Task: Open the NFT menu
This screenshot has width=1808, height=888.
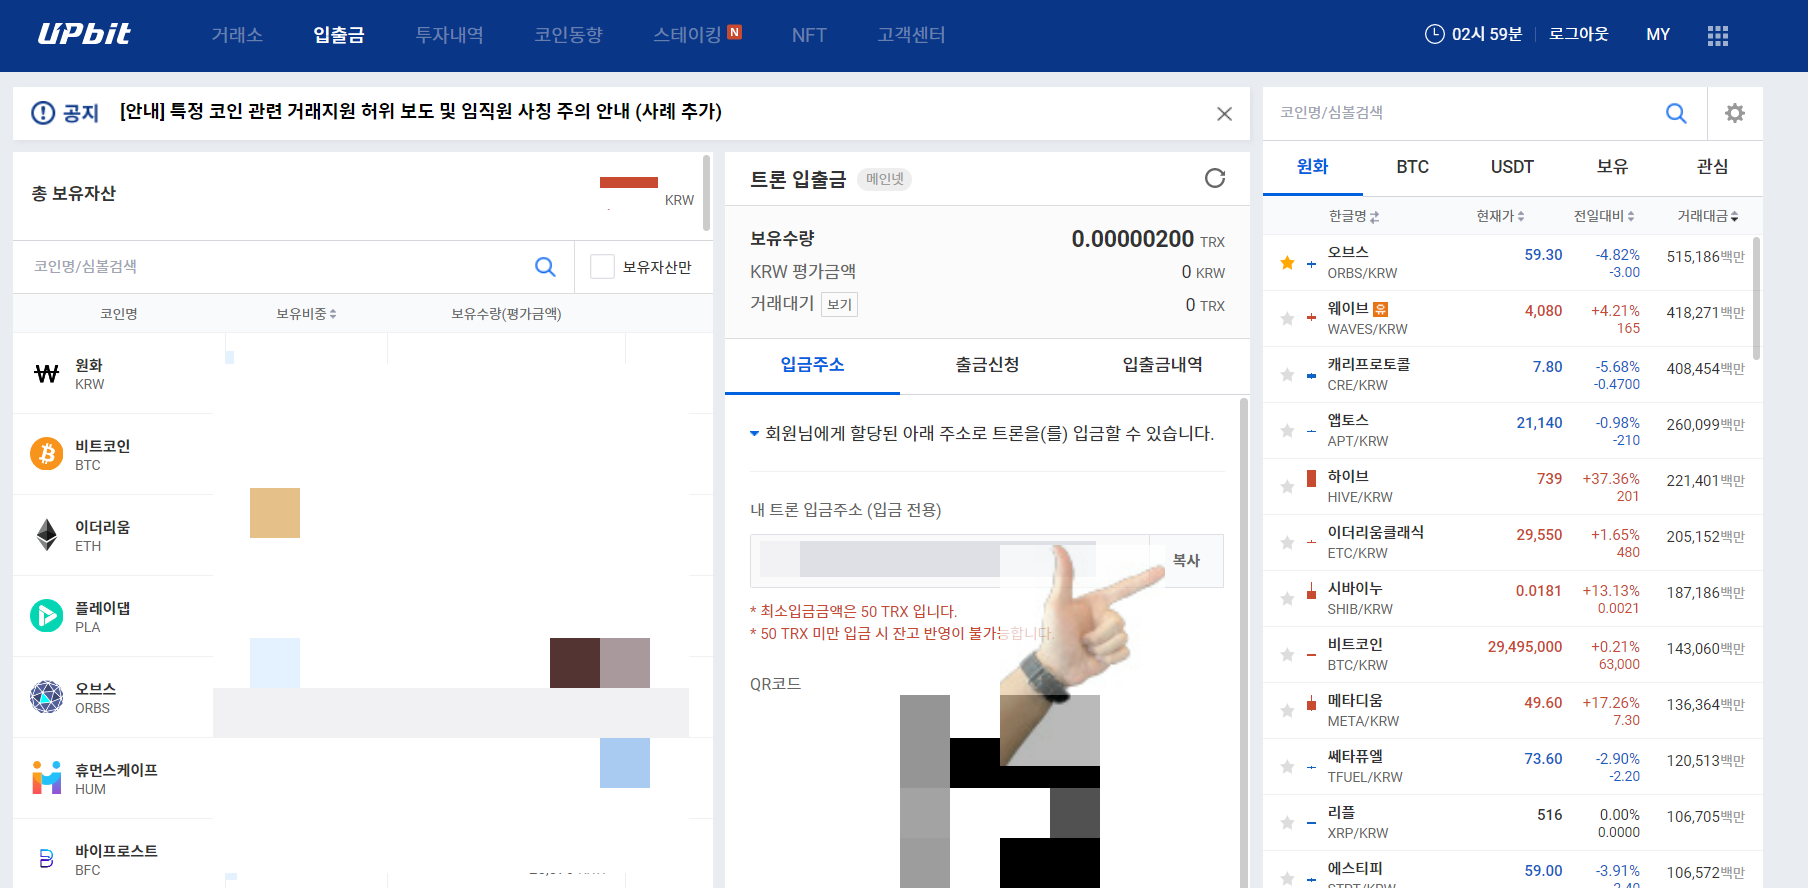Action: click(x=809, y=35)
